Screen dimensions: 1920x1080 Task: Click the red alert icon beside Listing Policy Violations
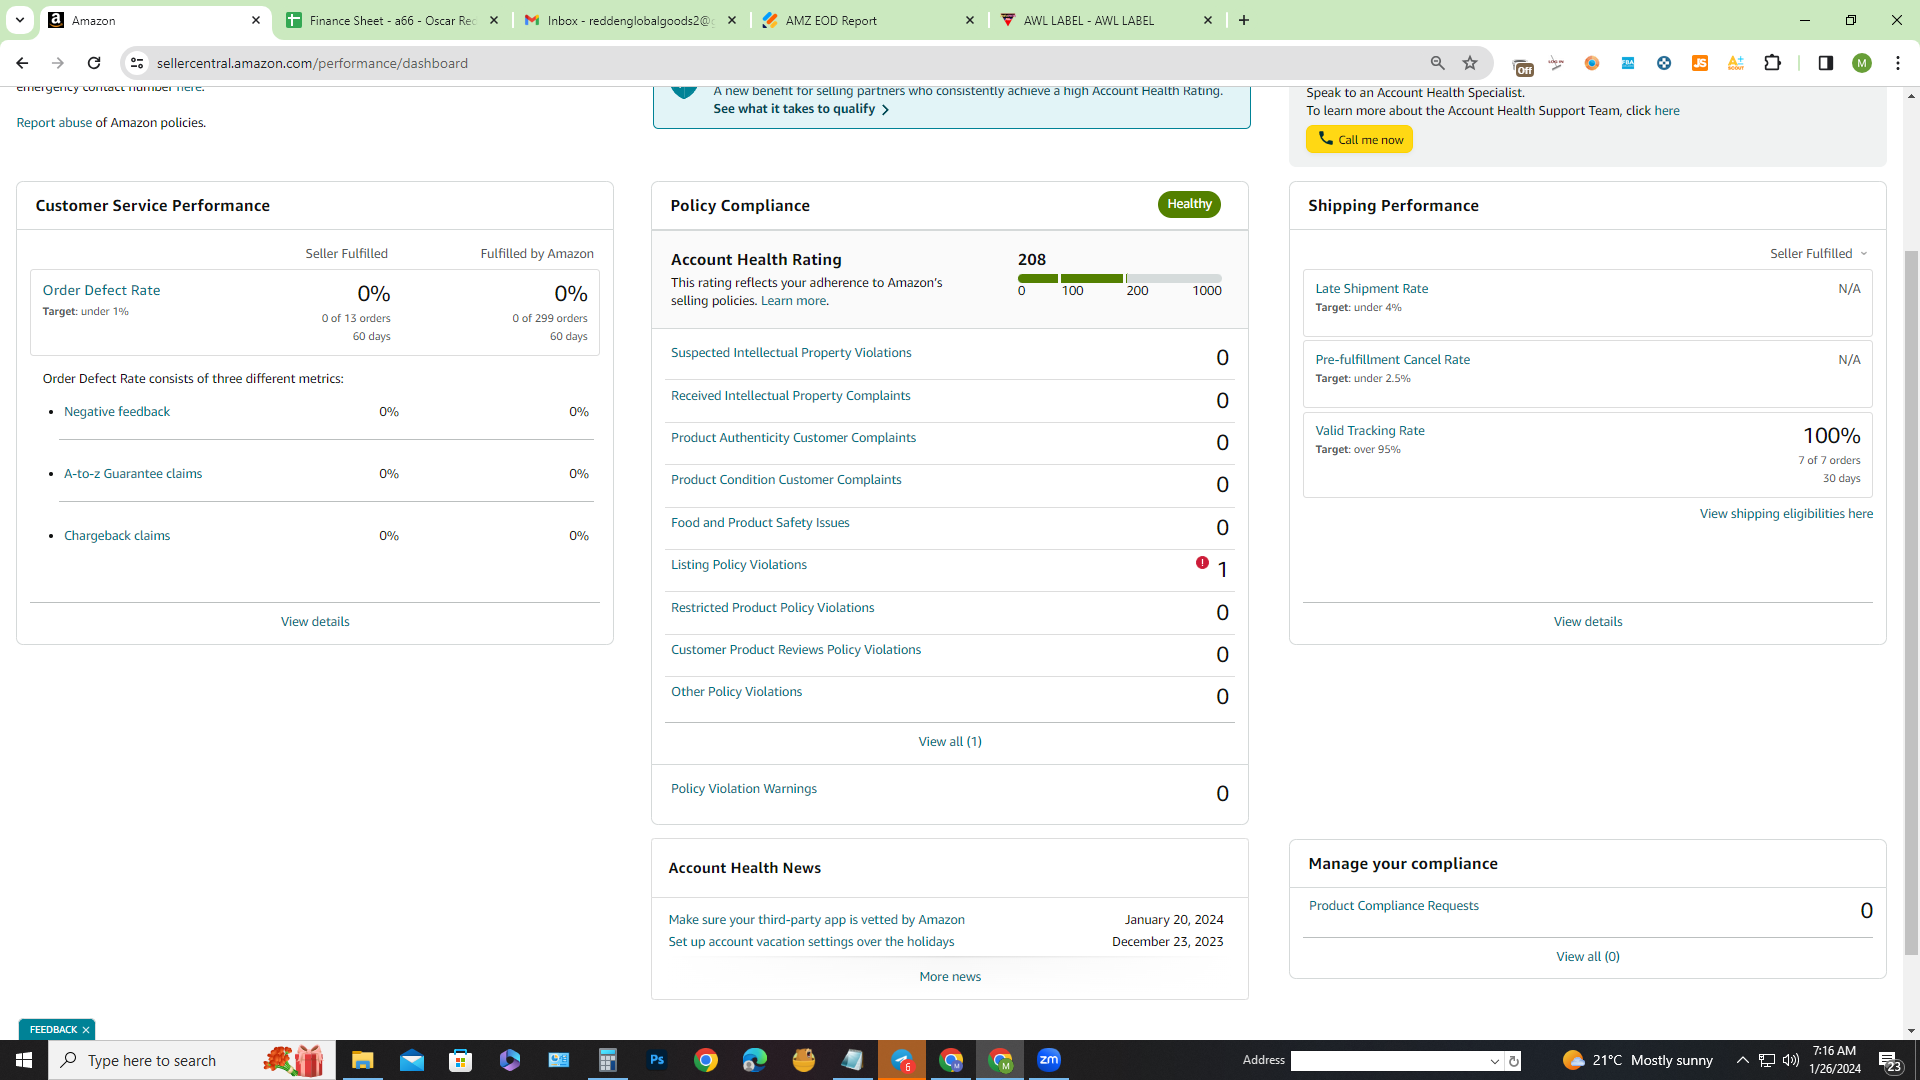point(1202,563)
